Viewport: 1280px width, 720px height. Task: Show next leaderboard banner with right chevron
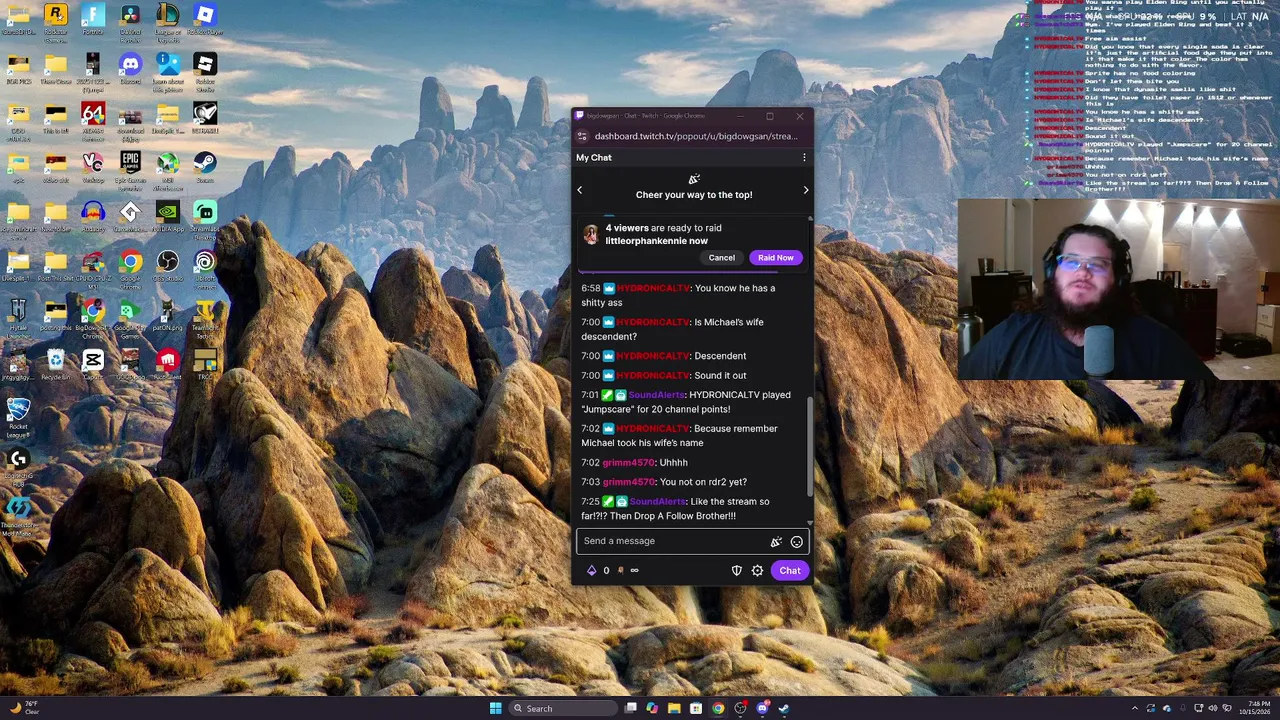click(806, 190)
